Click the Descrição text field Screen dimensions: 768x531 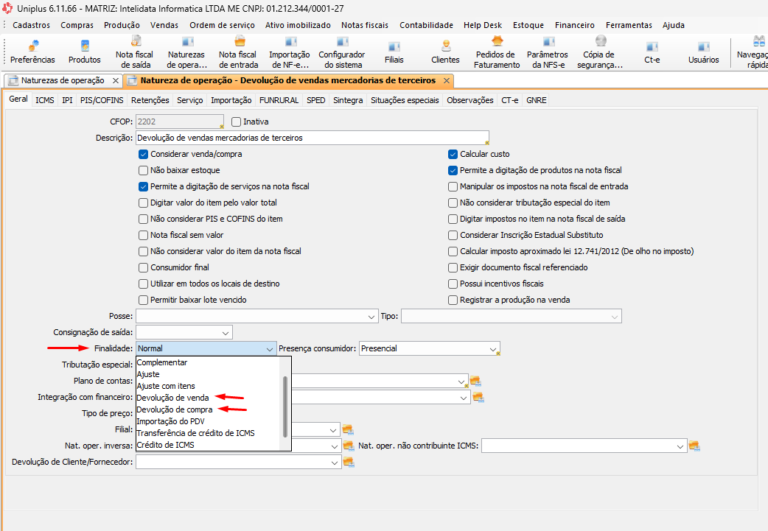(x=312, y=138)
